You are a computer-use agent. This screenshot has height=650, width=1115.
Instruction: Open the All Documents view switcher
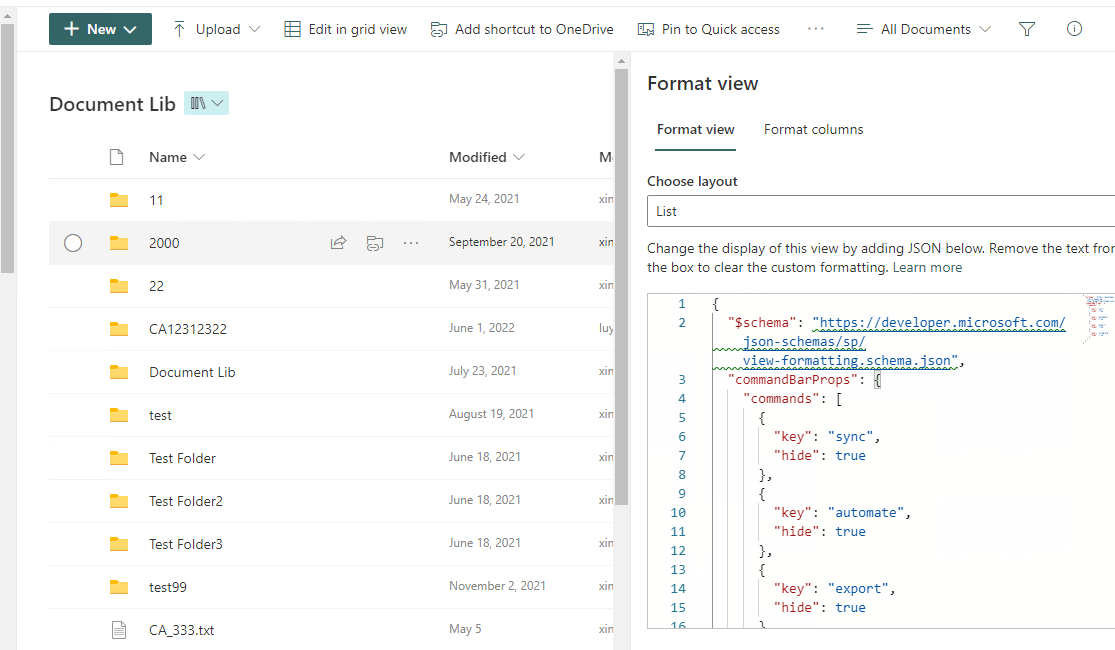pos(924,29)
